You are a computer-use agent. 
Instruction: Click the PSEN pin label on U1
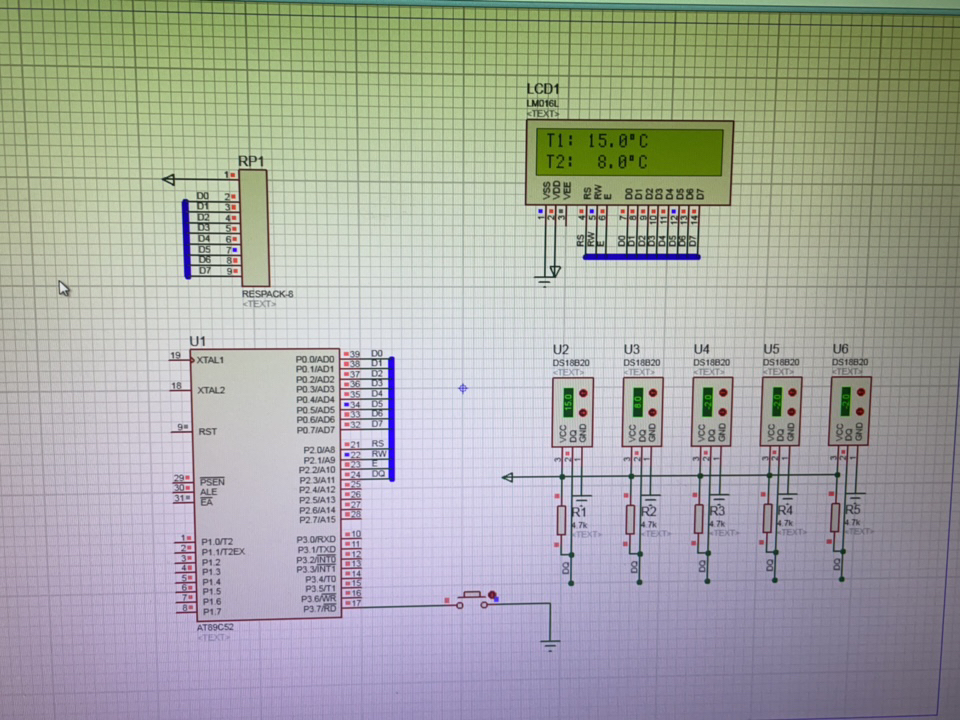(212, 482)
